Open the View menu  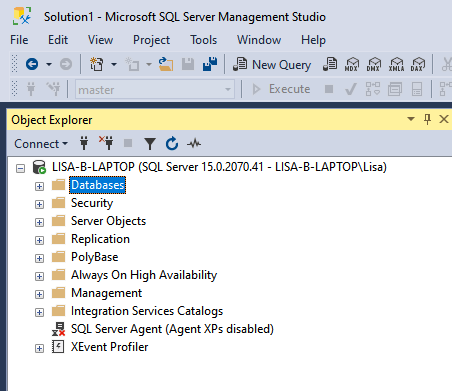pyautogui.click(x=100, y=40)
